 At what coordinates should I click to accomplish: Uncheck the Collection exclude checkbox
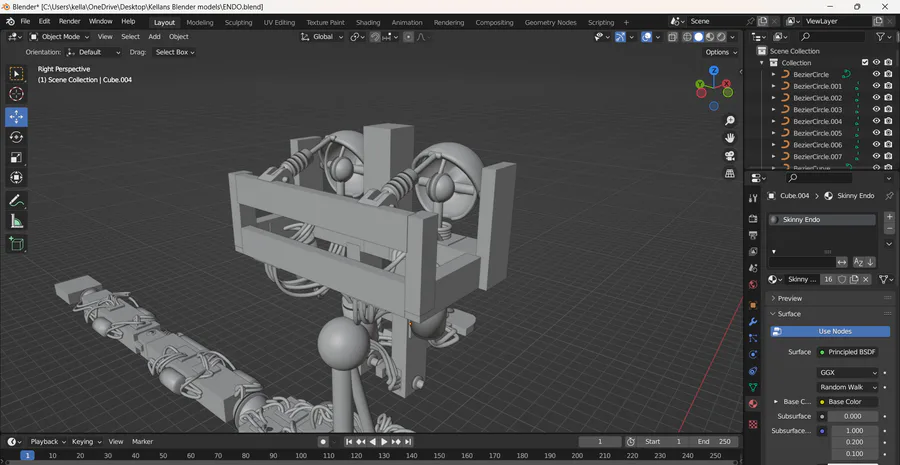[865, 63]
